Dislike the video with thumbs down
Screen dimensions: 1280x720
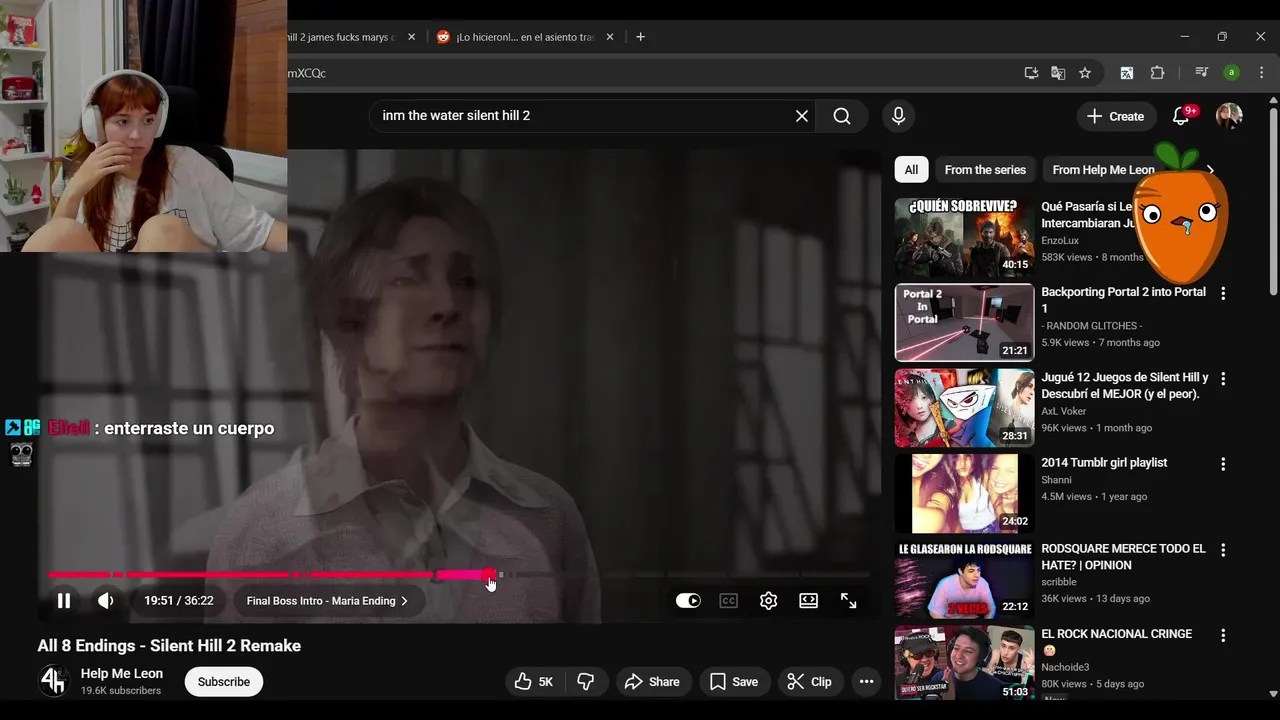pos(586,682)
